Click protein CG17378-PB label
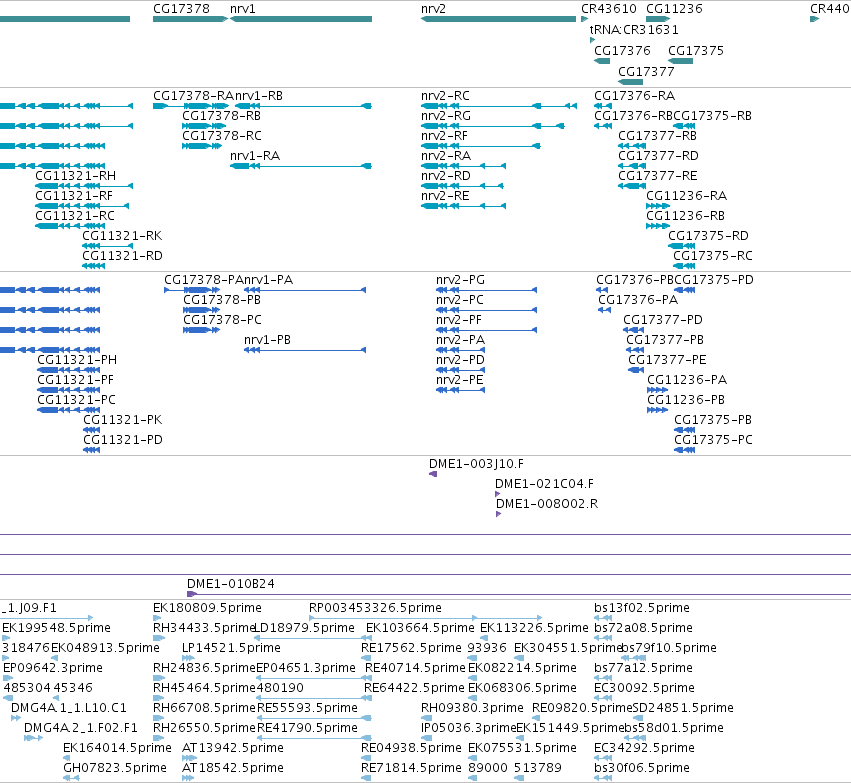The width and height of the screenshot is (851, 783). click(x=221, y=300)
